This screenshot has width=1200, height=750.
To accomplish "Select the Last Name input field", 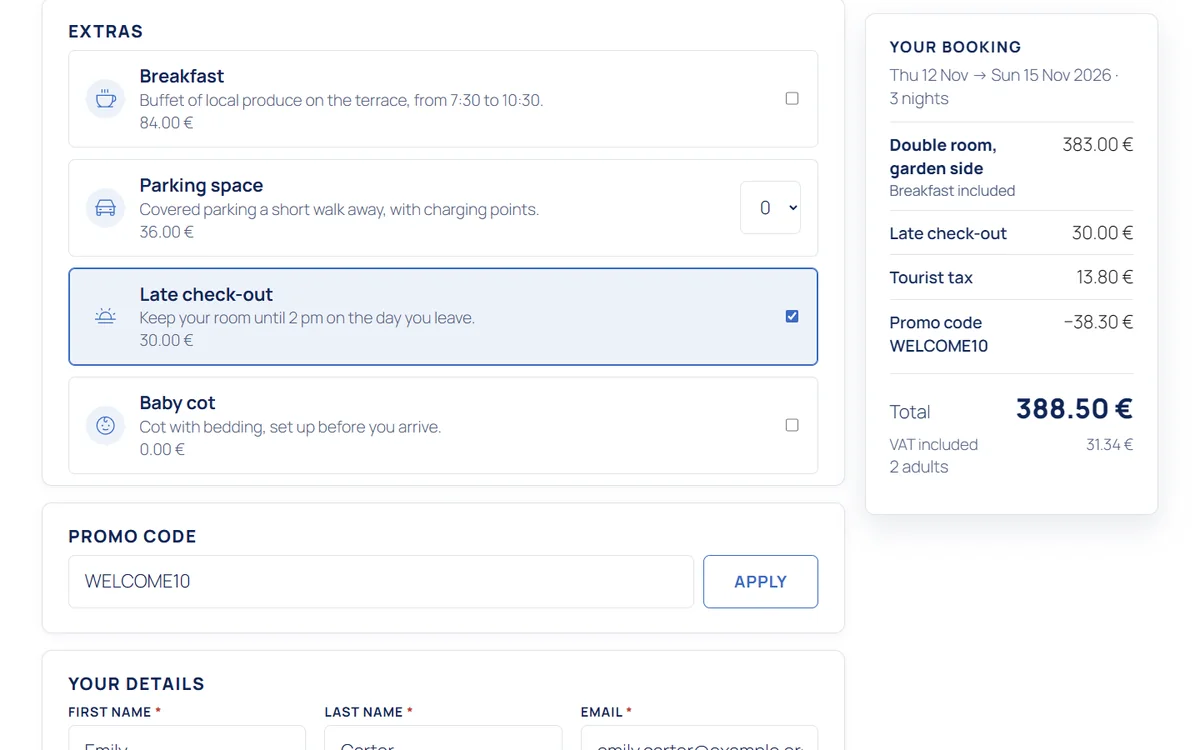I will [443, 738].
